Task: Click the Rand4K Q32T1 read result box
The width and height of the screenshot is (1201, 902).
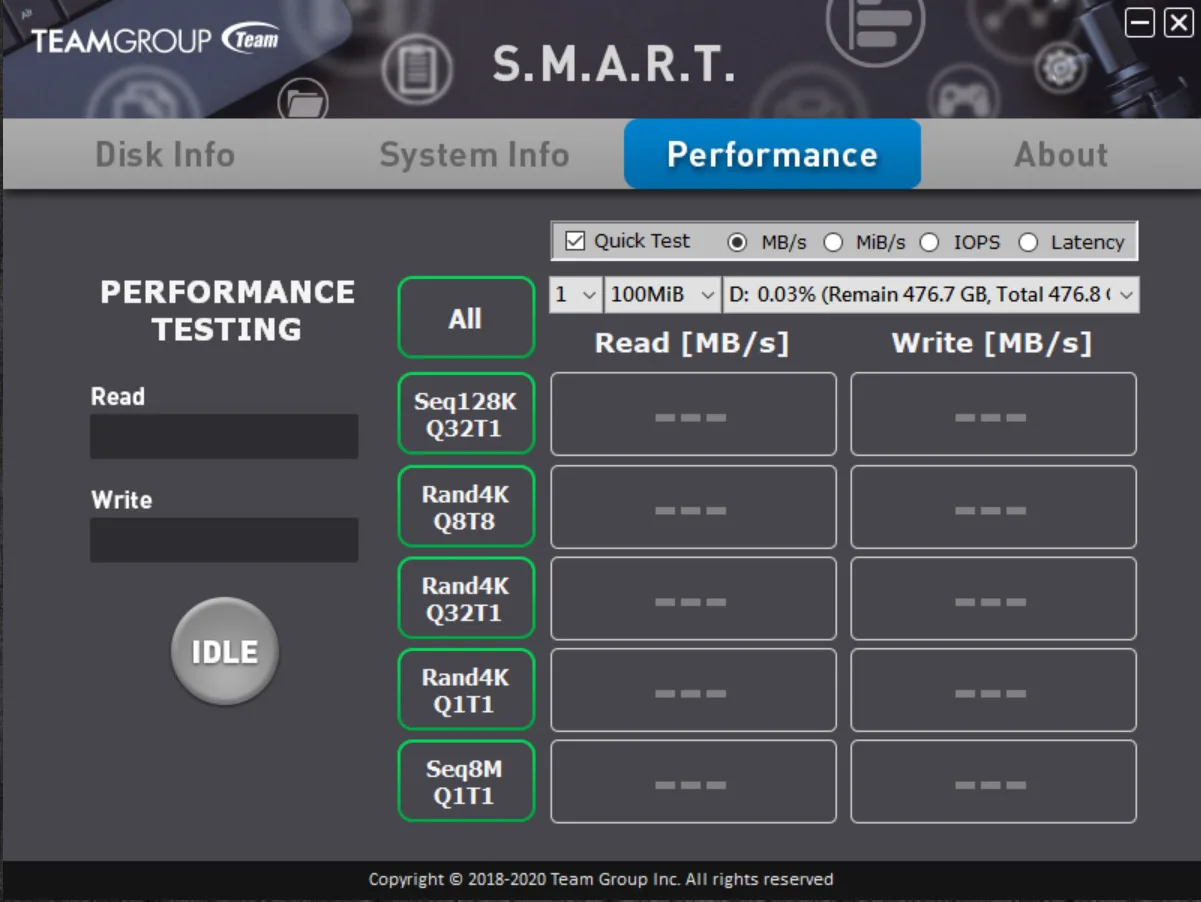Action: click(693, 598)
